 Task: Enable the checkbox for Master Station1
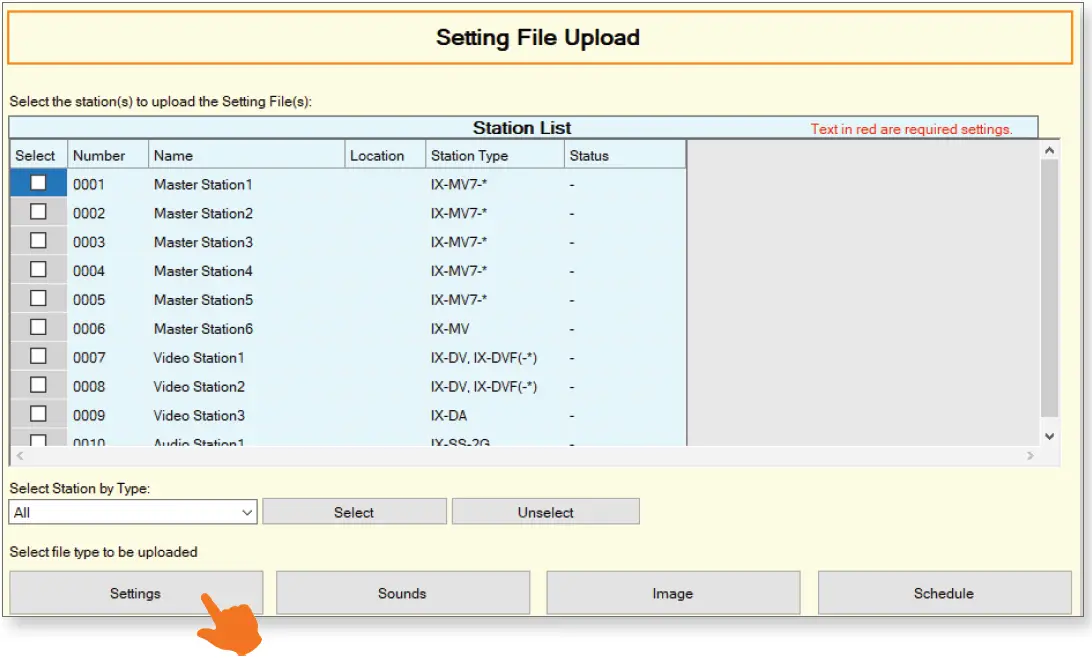(x=37, y=183)
